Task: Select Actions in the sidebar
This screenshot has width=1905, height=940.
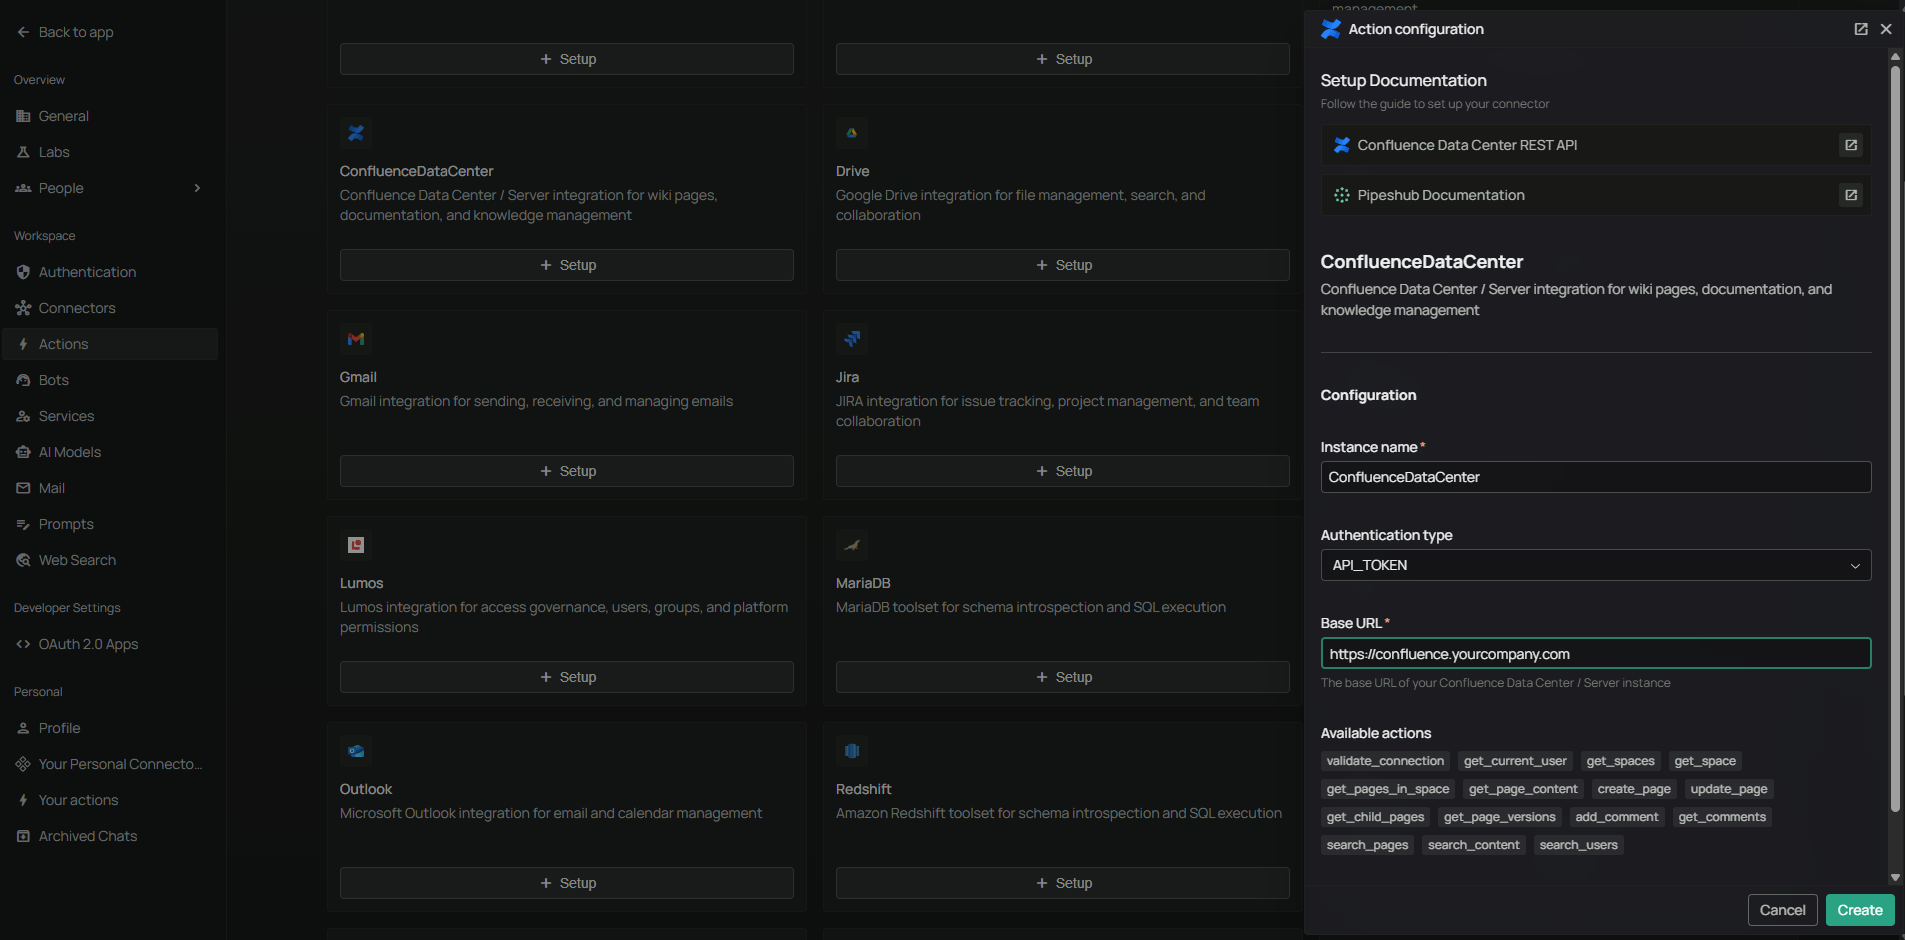Action: (110, 344)
